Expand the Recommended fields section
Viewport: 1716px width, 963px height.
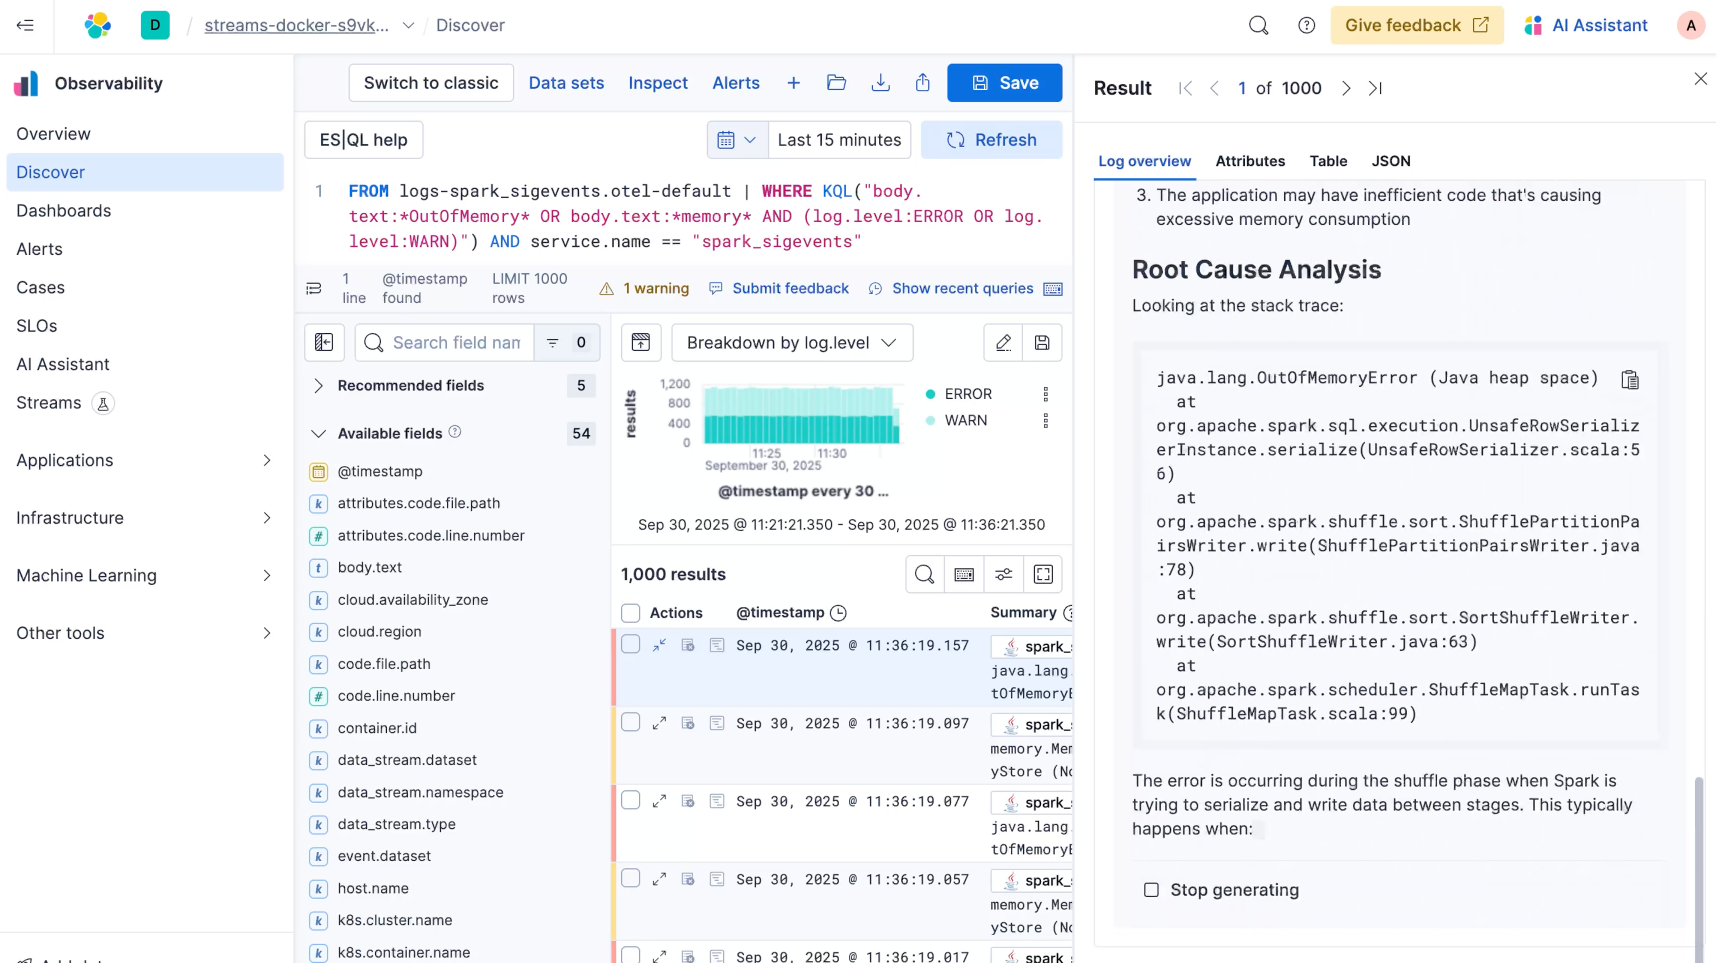coord(318,386)
